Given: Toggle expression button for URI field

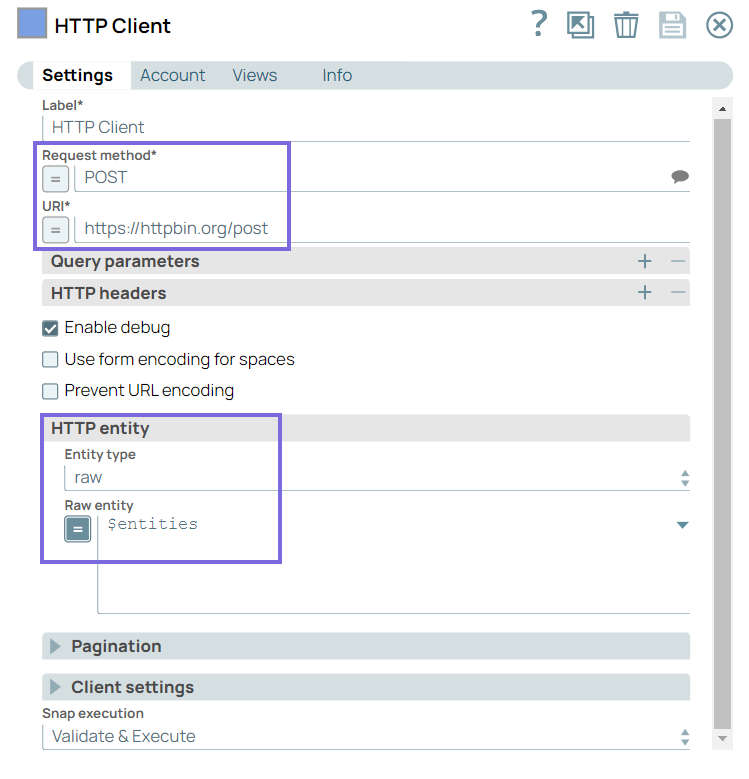Looking at the screenshot, I should coord(56,229).
